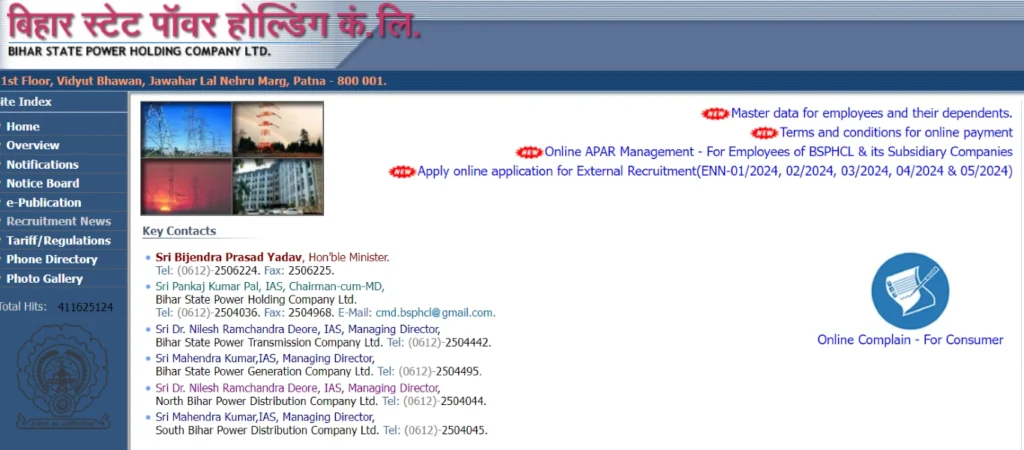Click the NEW badge beside Online APAR Management
The width and height of the screenshot is (1024, 450).
pyautogui.click(x=529, y=152)
